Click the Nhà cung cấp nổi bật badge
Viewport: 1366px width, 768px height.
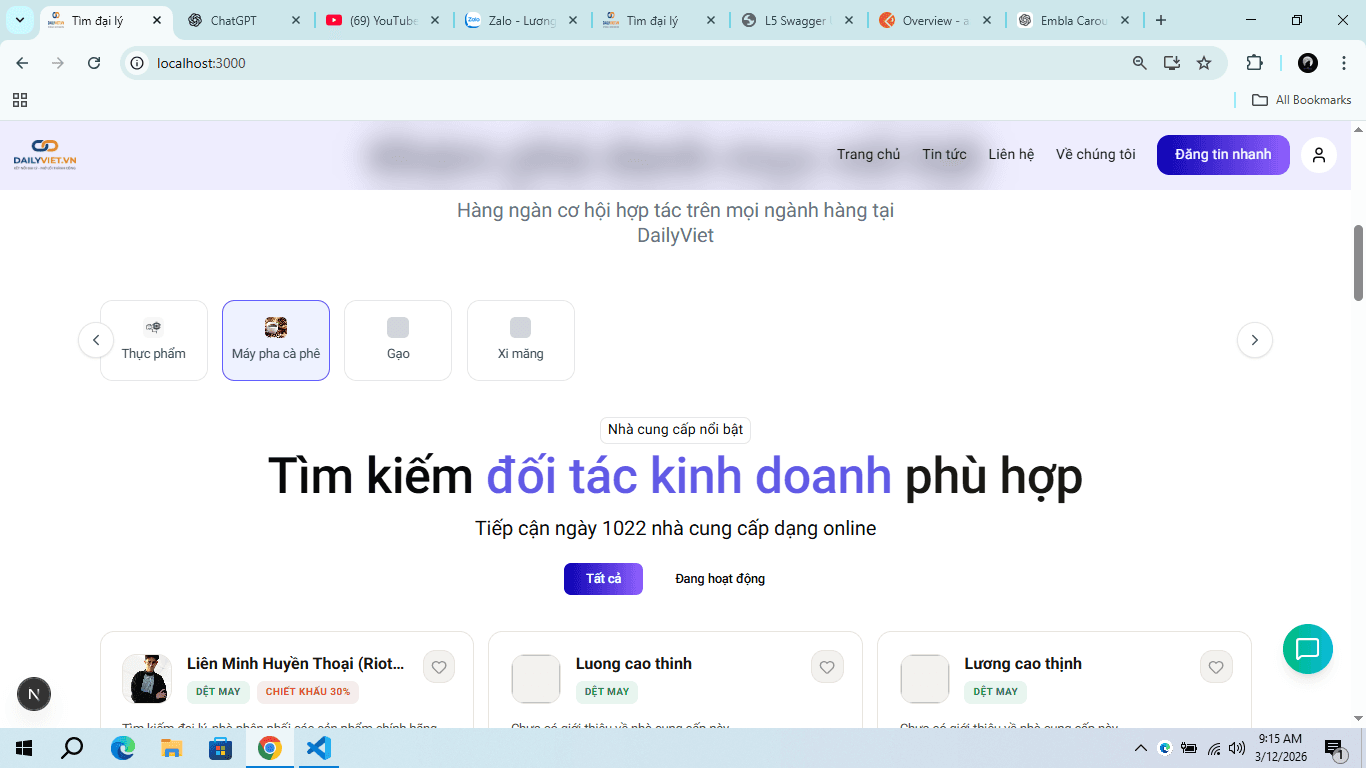(675, 430)
